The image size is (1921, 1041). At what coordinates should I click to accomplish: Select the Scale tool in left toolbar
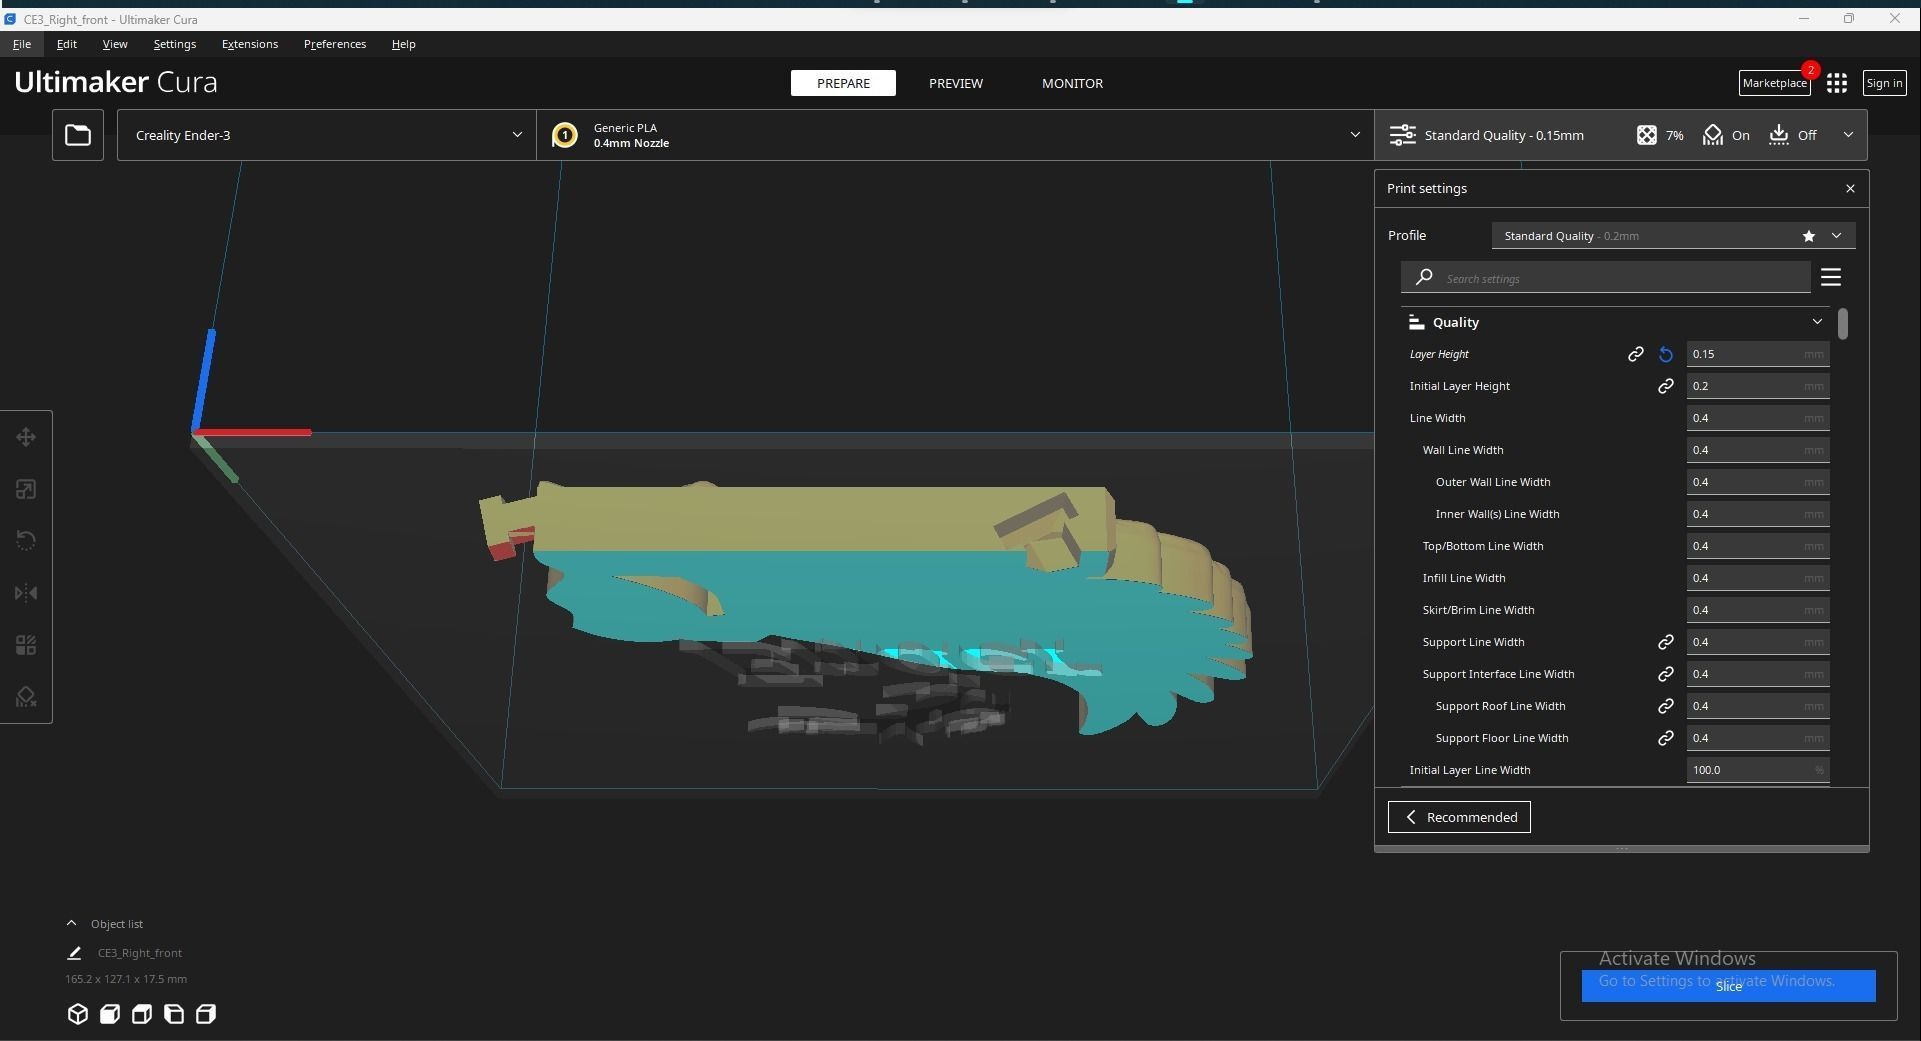[26, 489]
